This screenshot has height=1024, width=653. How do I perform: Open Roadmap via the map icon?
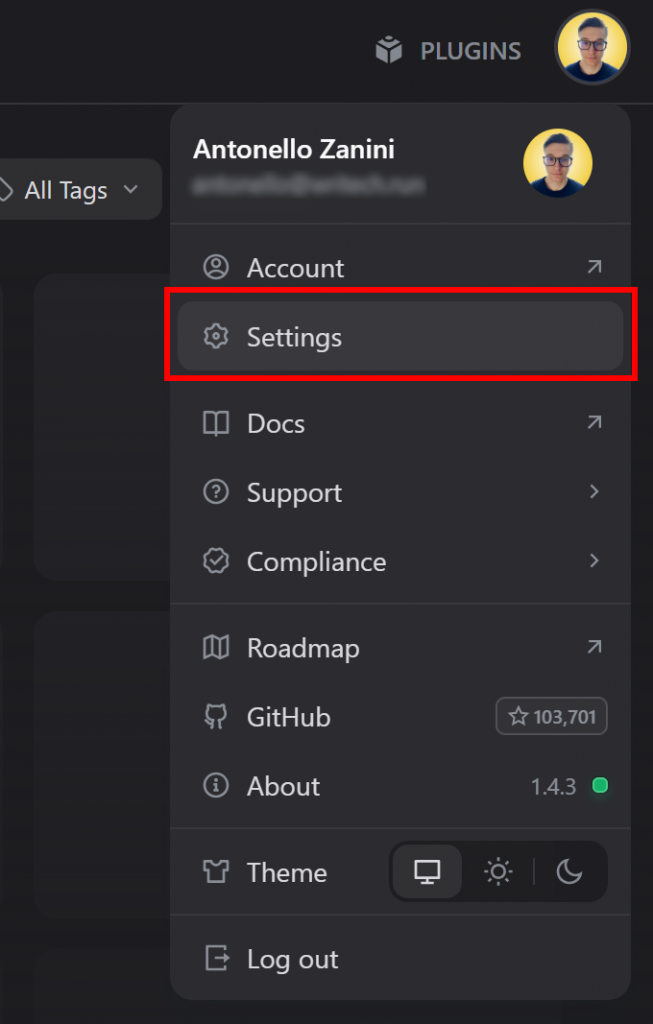(x=215, y=647)
